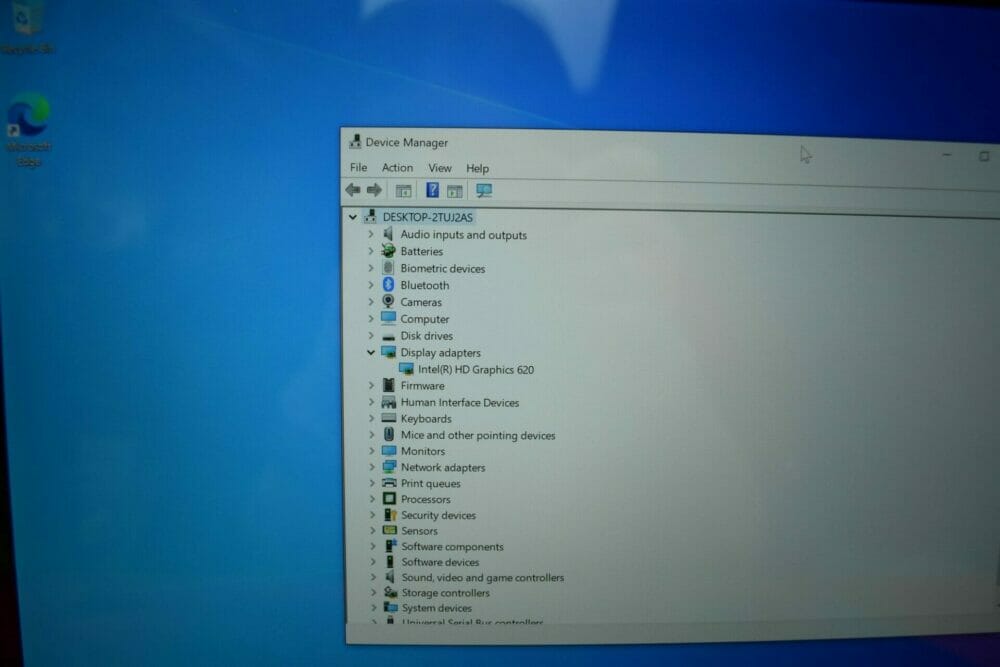Click the Microsoft Edge desktop shortcut

28,131
